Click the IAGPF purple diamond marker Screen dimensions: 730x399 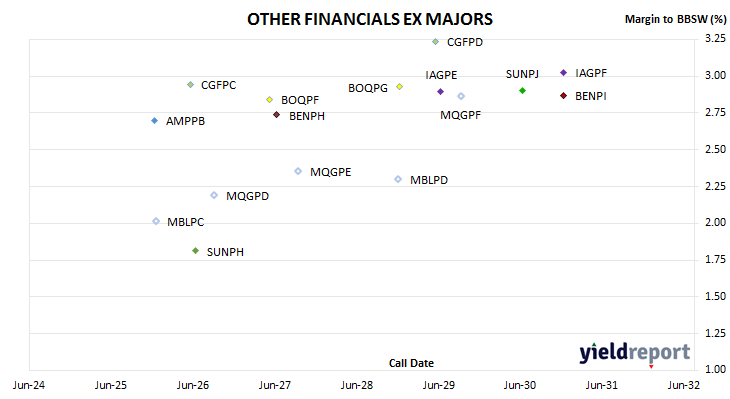[563, 73]
